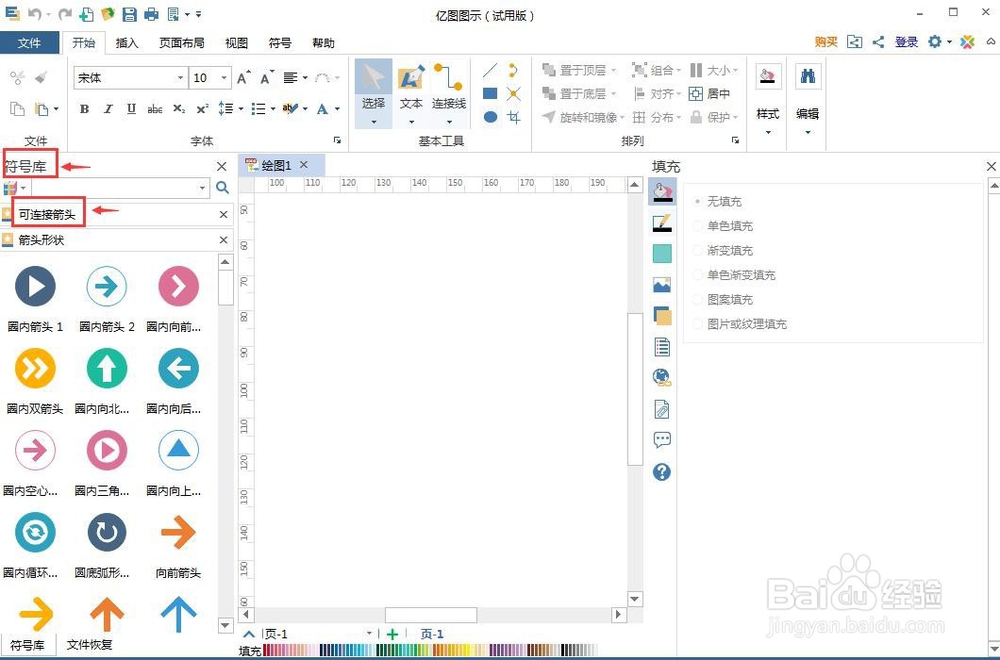Choose the 向前箭头 arrow shape
Image resolution: width=1000 pixels, height=660 pixels.
177,532
